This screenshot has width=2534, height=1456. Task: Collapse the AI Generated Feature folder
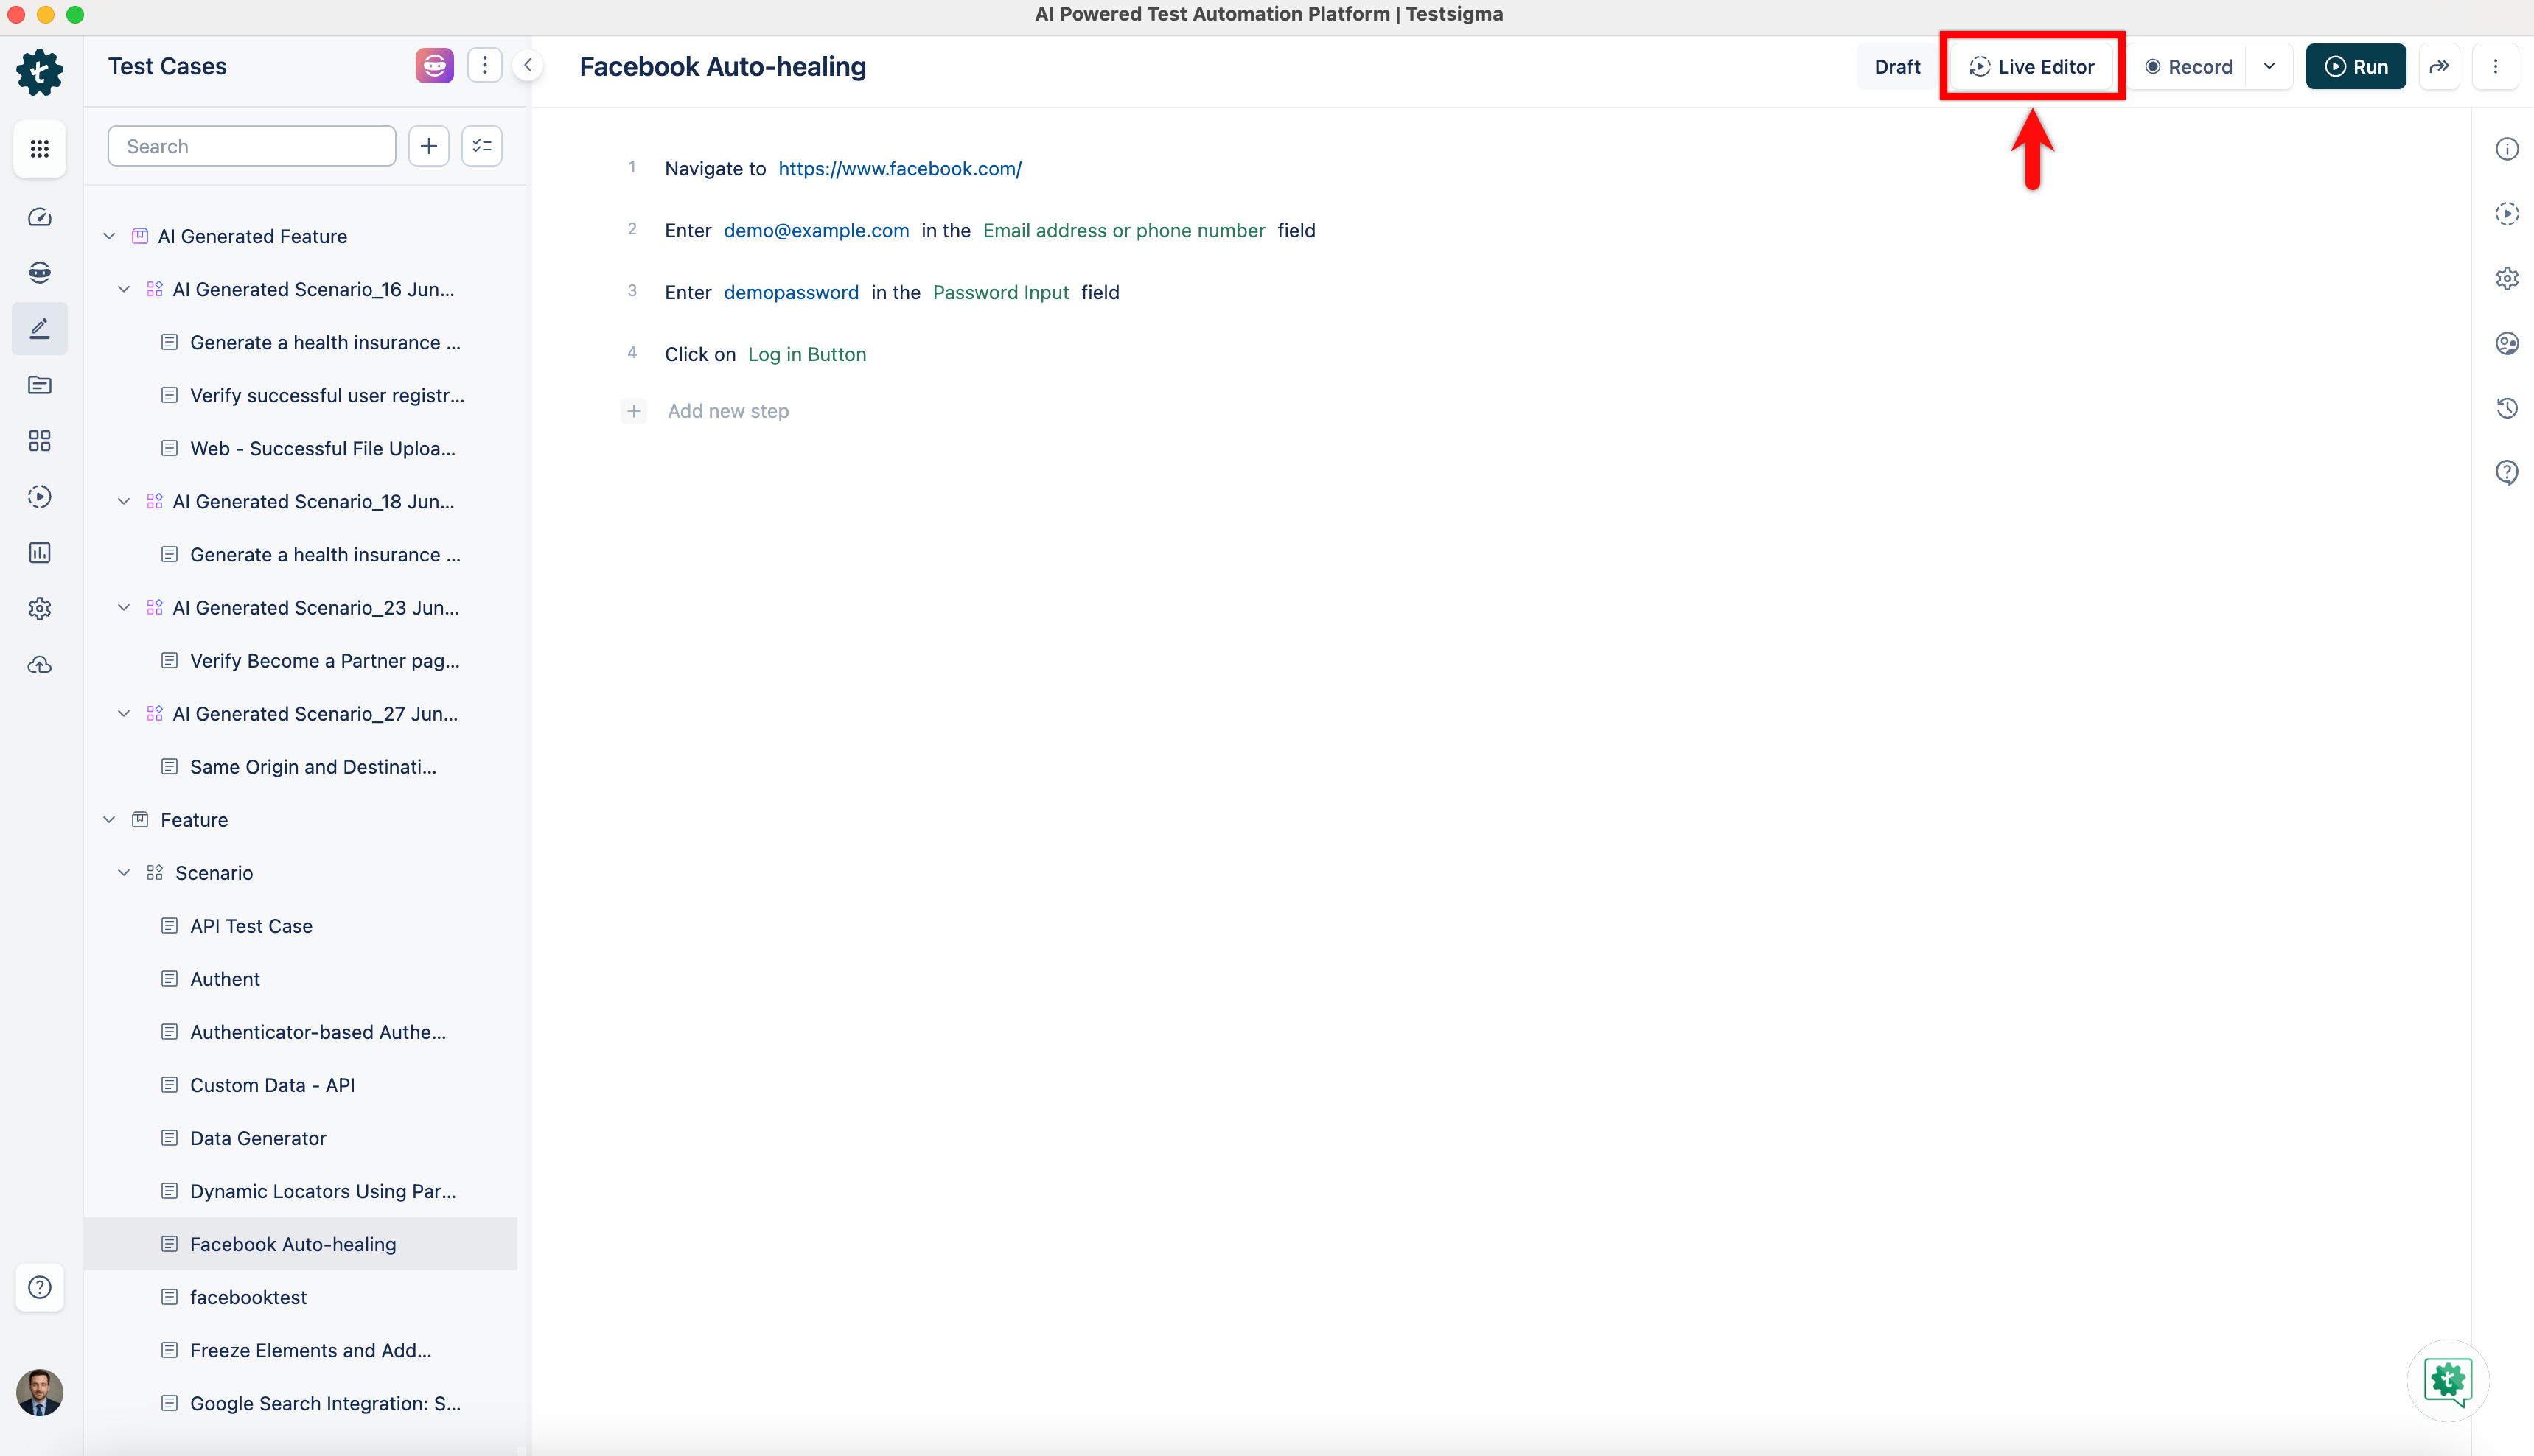point(109,236)
